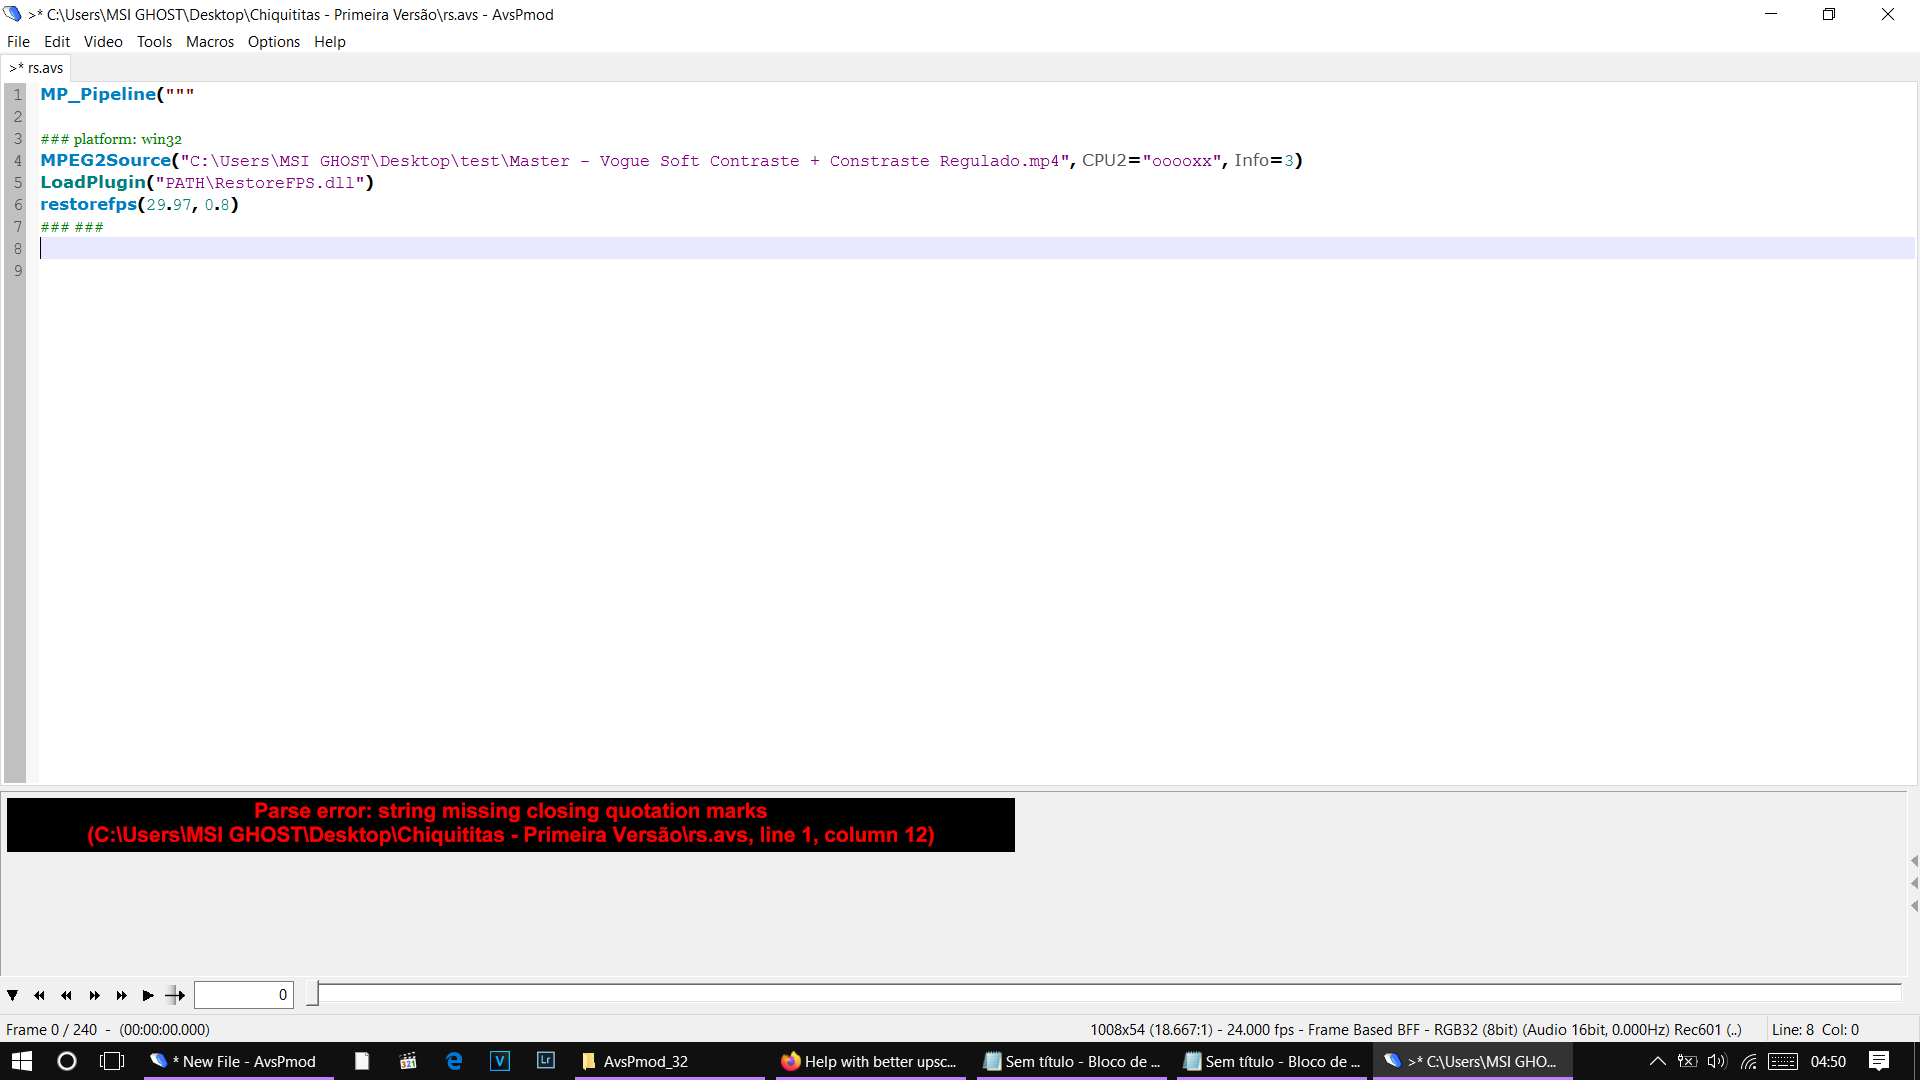Click the video frame slider handle
This screenshot has height=1080, width=1920.
point(312,994)
